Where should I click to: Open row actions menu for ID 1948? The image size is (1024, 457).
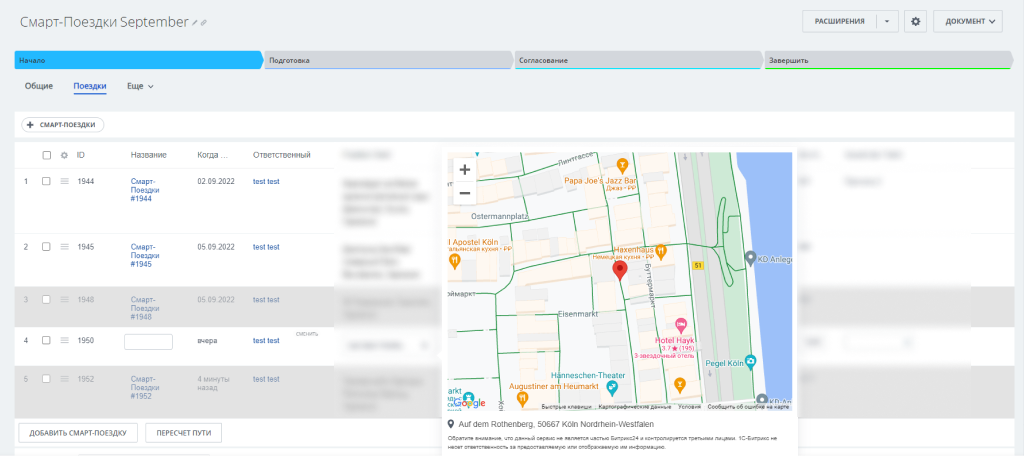(65, 300)
